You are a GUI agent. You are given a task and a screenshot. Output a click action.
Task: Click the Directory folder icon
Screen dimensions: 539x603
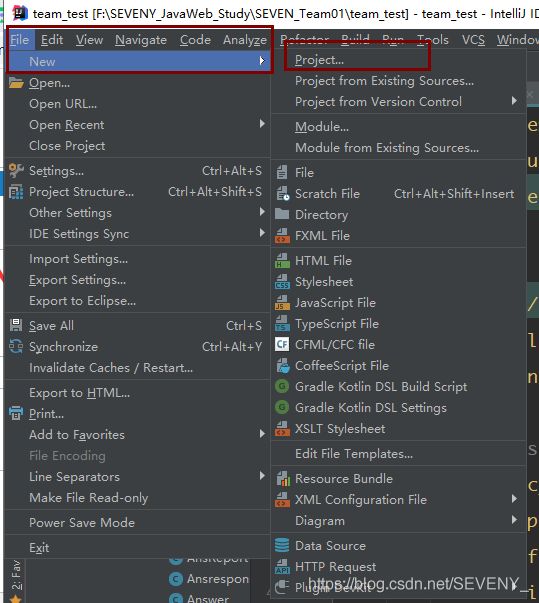(282, 214)
